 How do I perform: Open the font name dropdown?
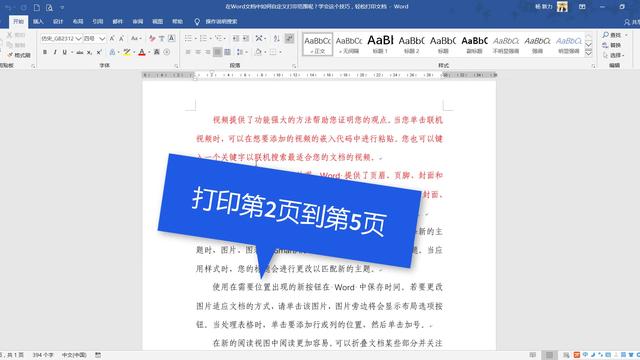pyautogui.click(x=78, y=38)
